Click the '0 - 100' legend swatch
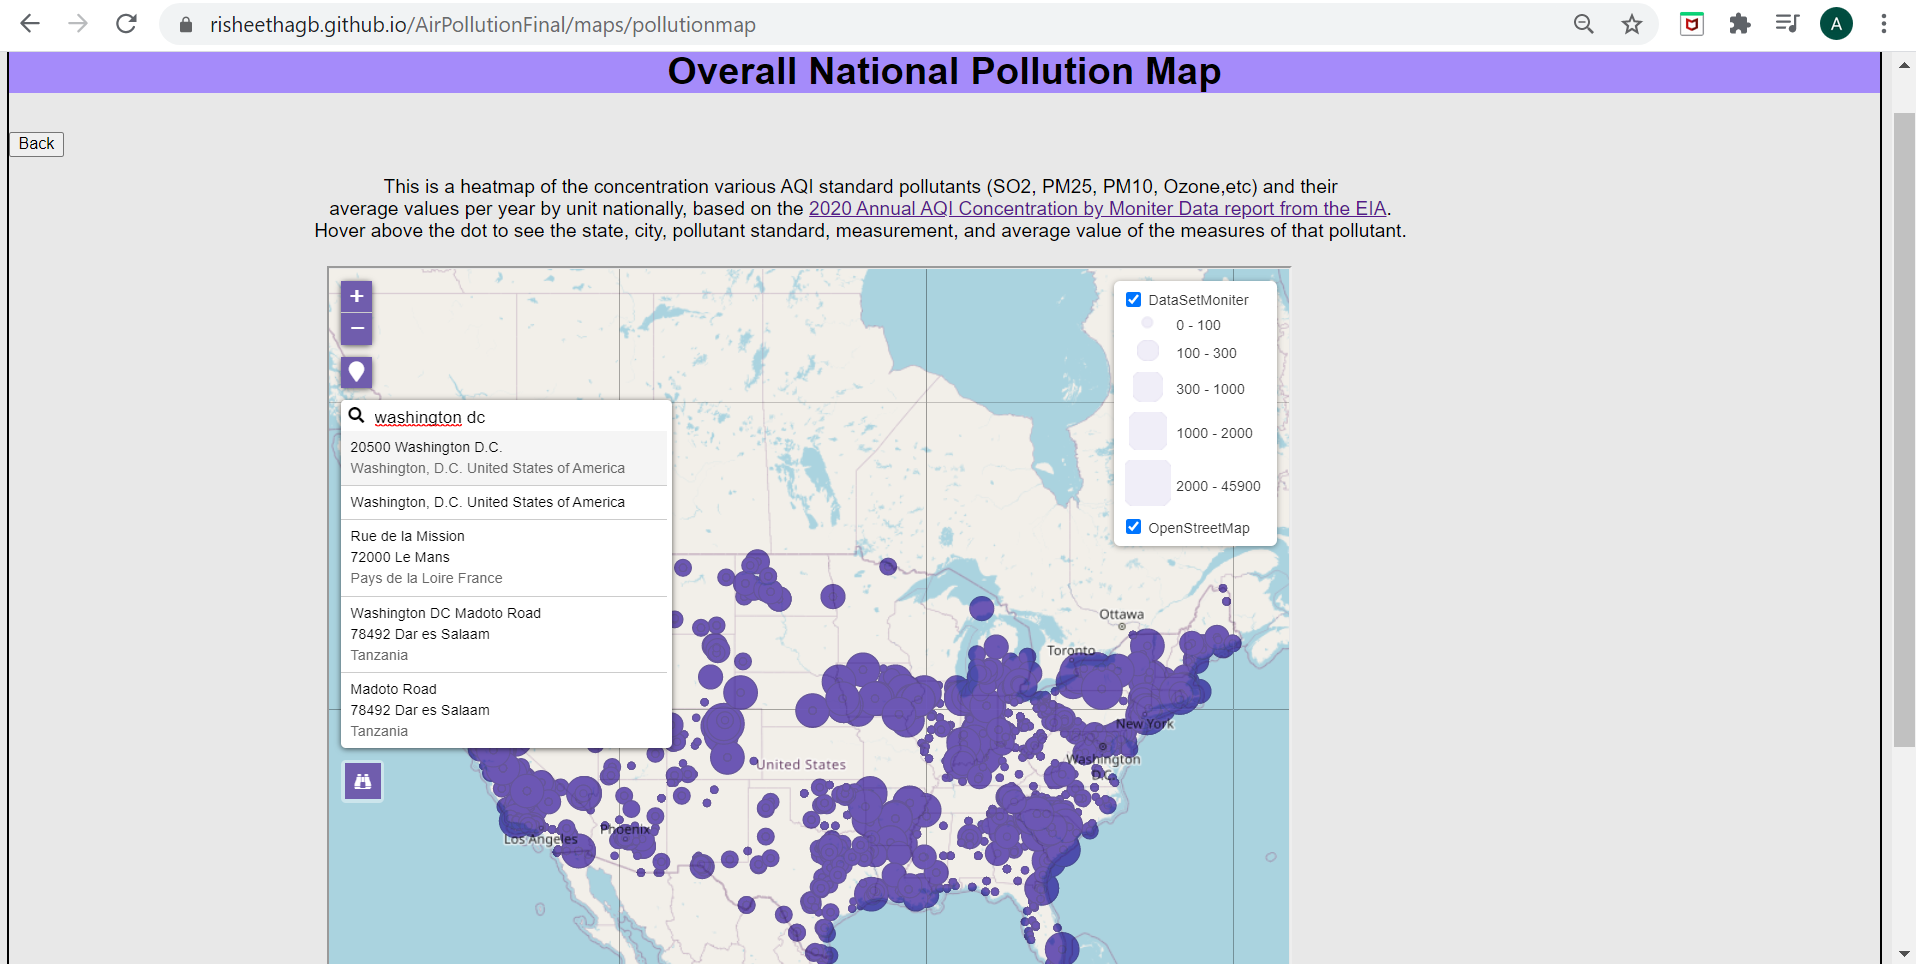The image size is (1916, 964). tap(1147, 323)
